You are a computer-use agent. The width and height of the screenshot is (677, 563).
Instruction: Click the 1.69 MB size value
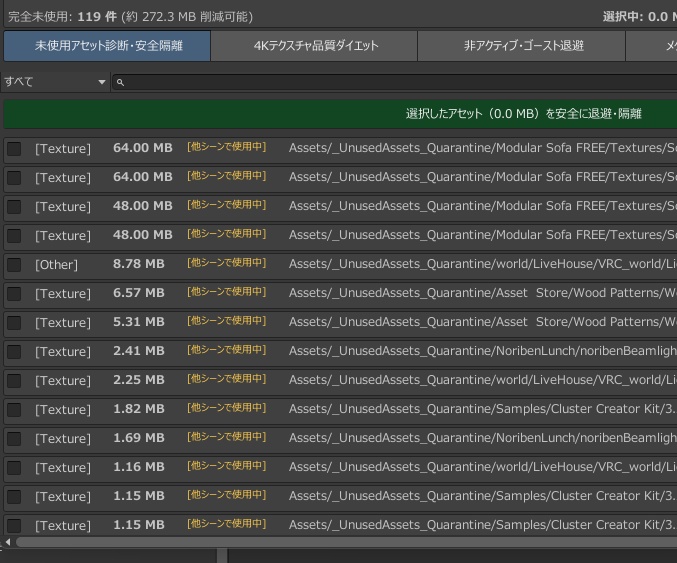point(139,438)
